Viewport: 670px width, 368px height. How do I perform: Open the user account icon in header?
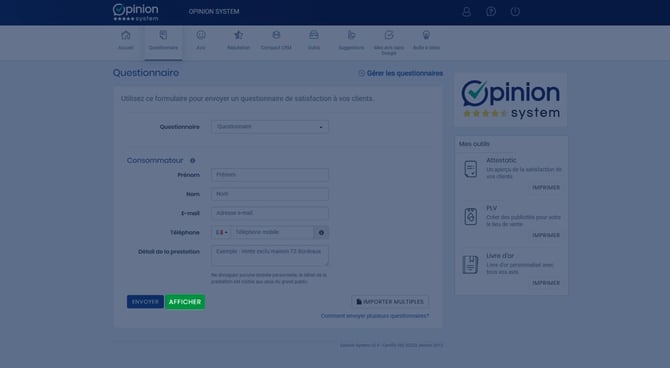(466, 12)
